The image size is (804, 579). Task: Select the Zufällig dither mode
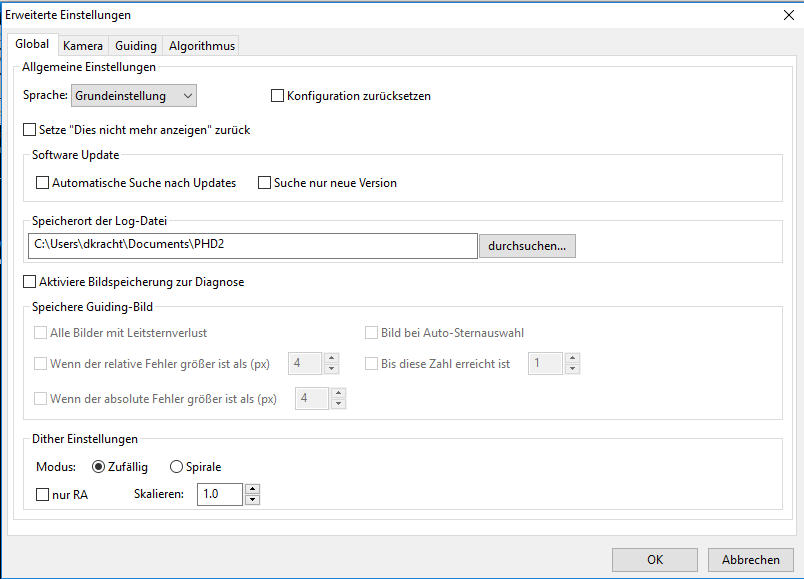coord(98,467)
